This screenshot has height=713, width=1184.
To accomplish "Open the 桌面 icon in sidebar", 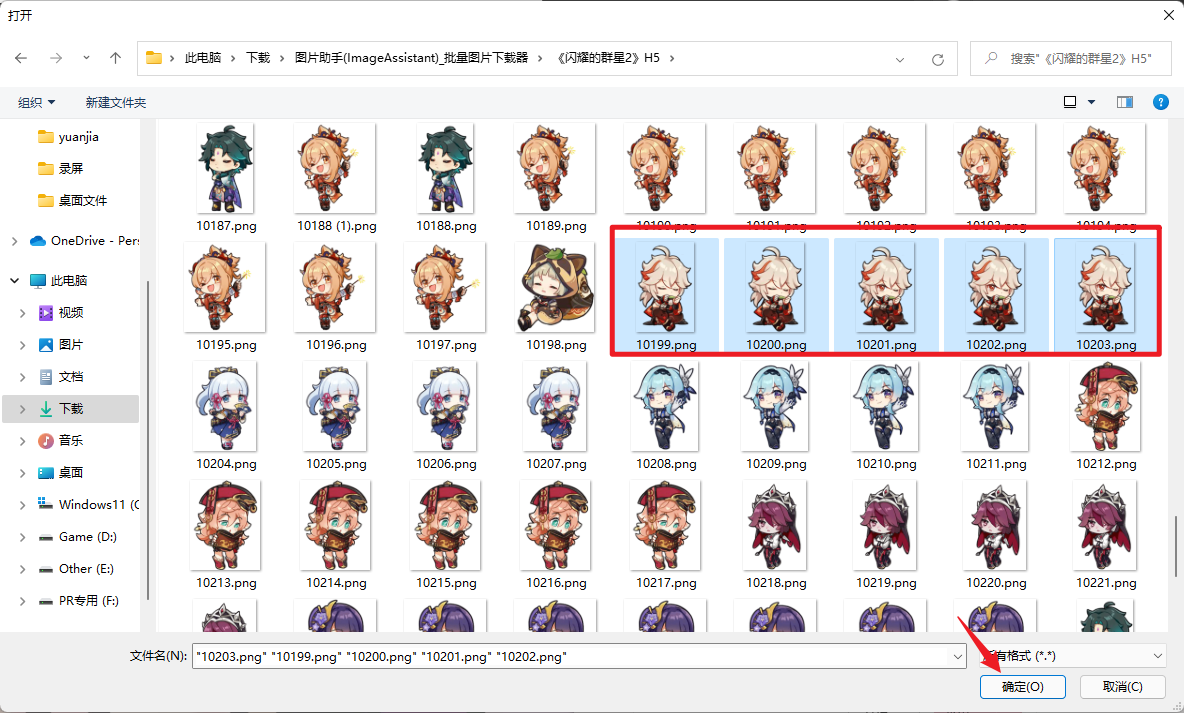I will pyautogui.click(x=45, y=473).
